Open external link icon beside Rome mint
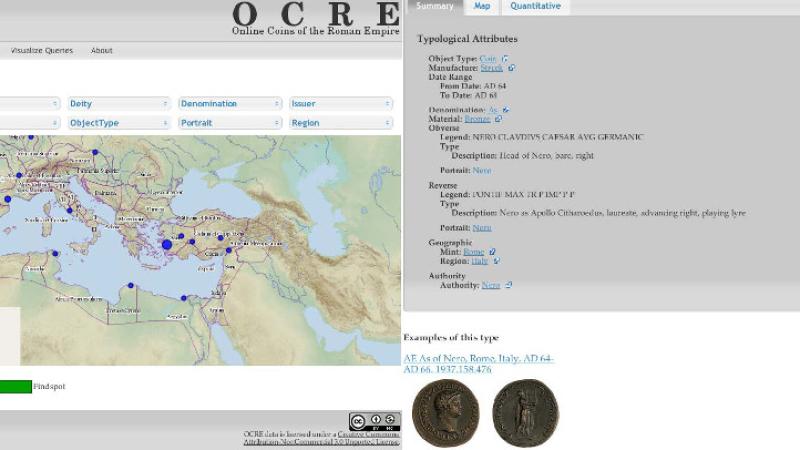The image size is (800, 450). pos(492,252)
